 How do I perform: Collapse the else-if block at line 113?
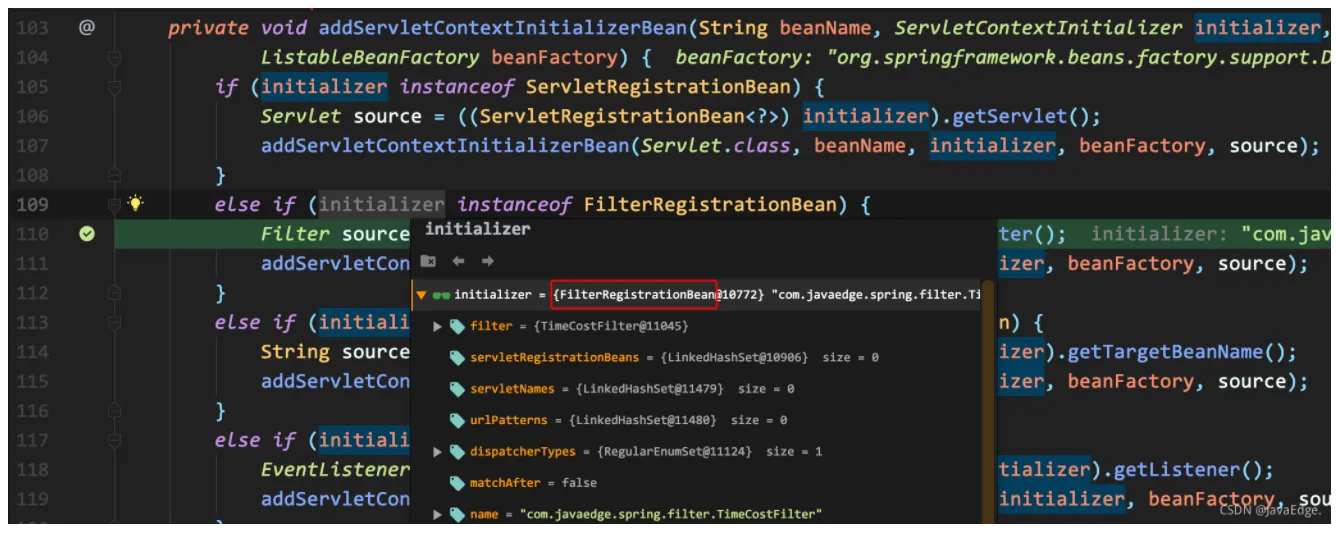pos(114,322)
